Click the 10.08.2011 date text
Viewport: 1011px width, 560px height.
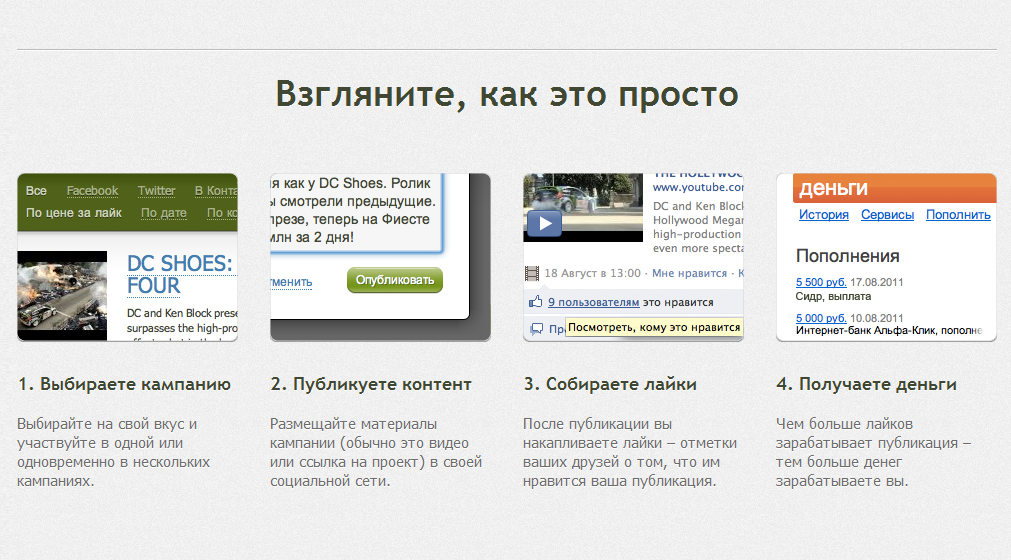point(876,318)
